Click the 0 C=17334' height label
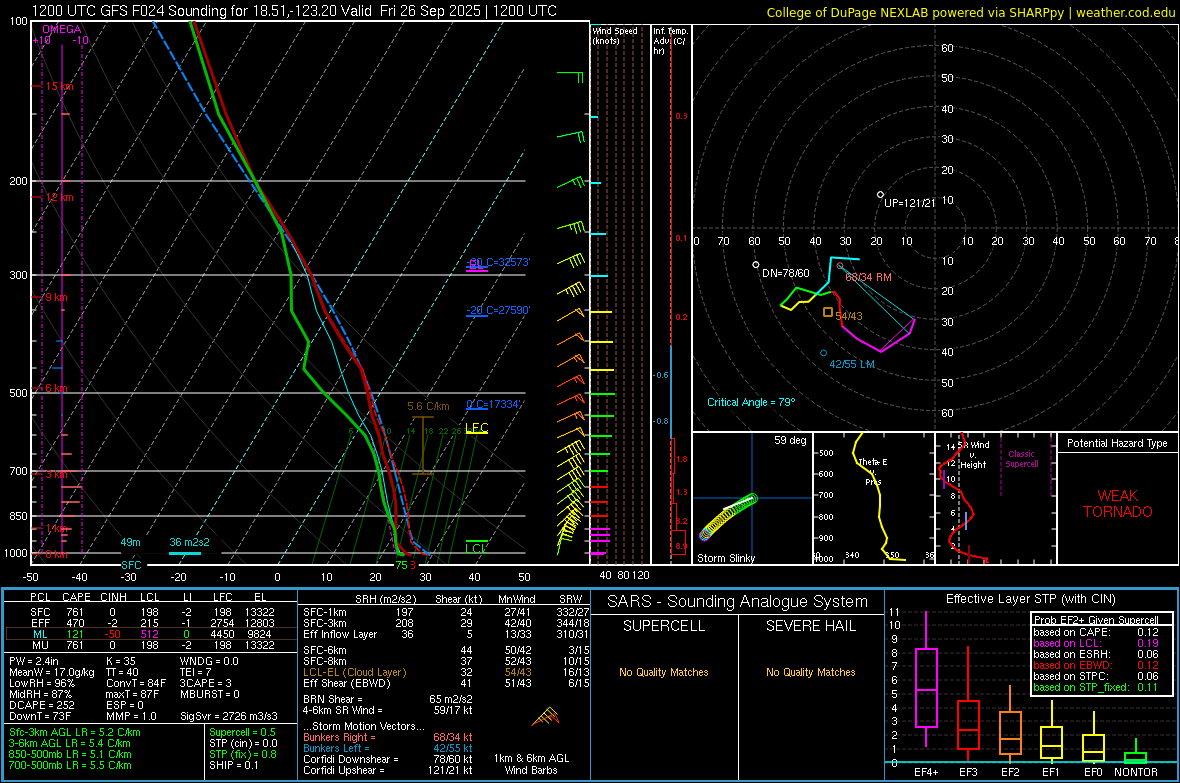The image size is (1180, 783). pos(494,404)
